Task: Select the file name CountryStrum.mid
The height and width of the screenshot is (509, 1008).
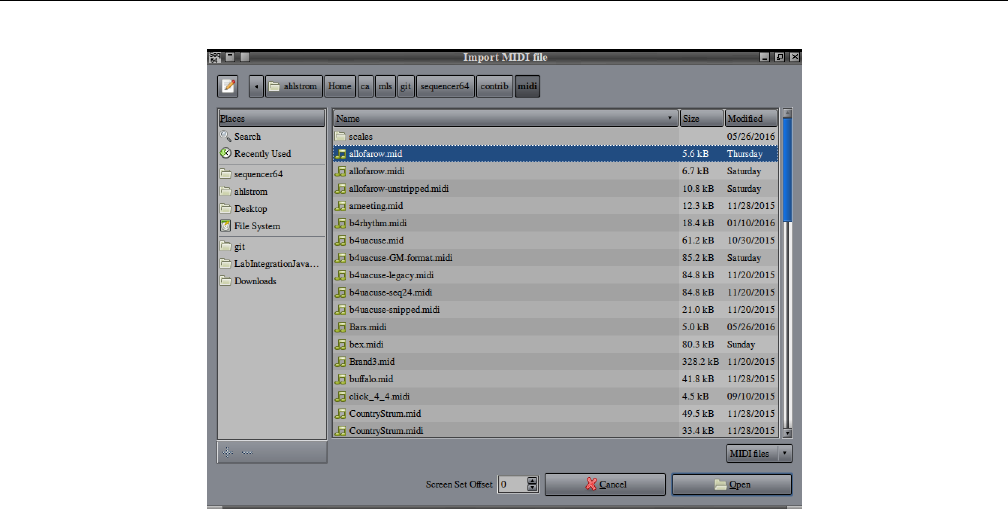Action: 385,414
